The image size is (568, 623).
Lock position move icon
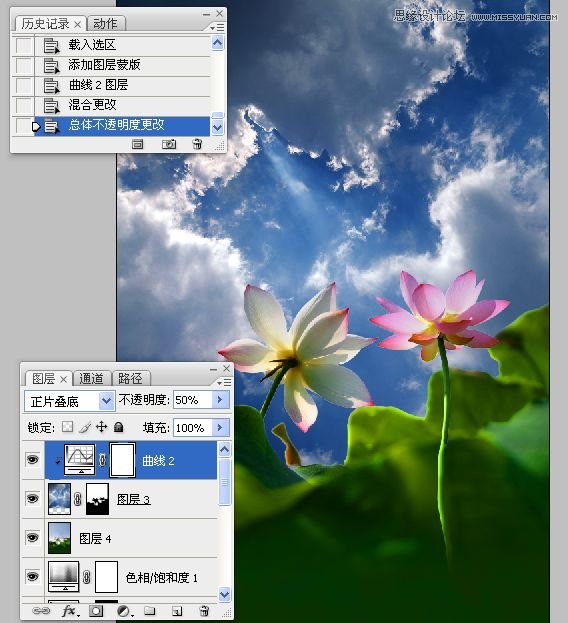coord(102,427)
